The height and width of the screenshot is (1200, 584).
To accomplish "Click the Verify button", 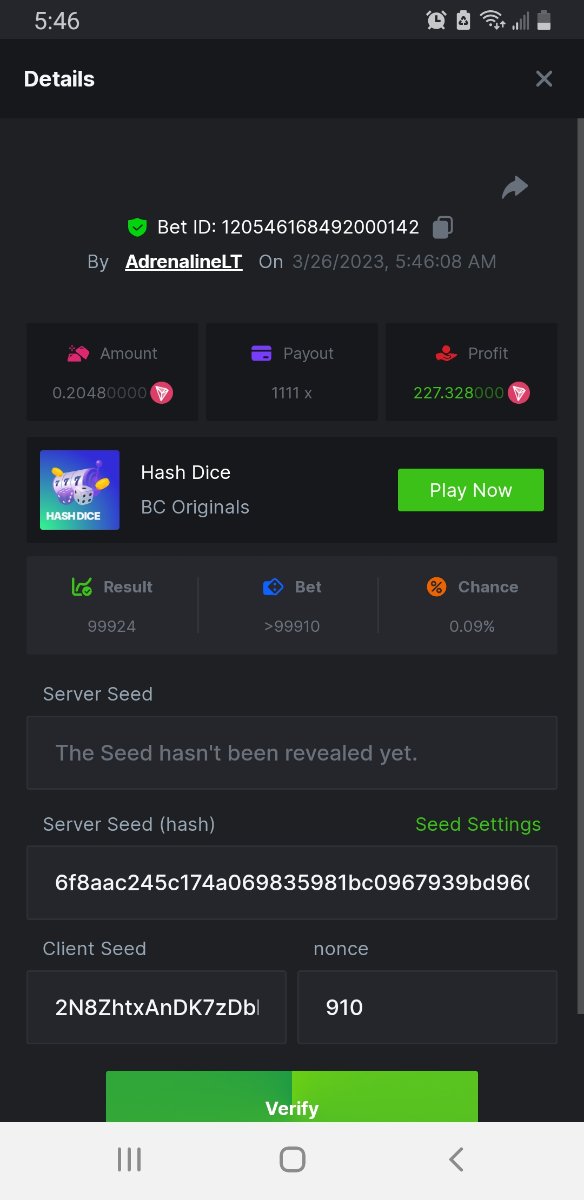I will point(292,1097).
